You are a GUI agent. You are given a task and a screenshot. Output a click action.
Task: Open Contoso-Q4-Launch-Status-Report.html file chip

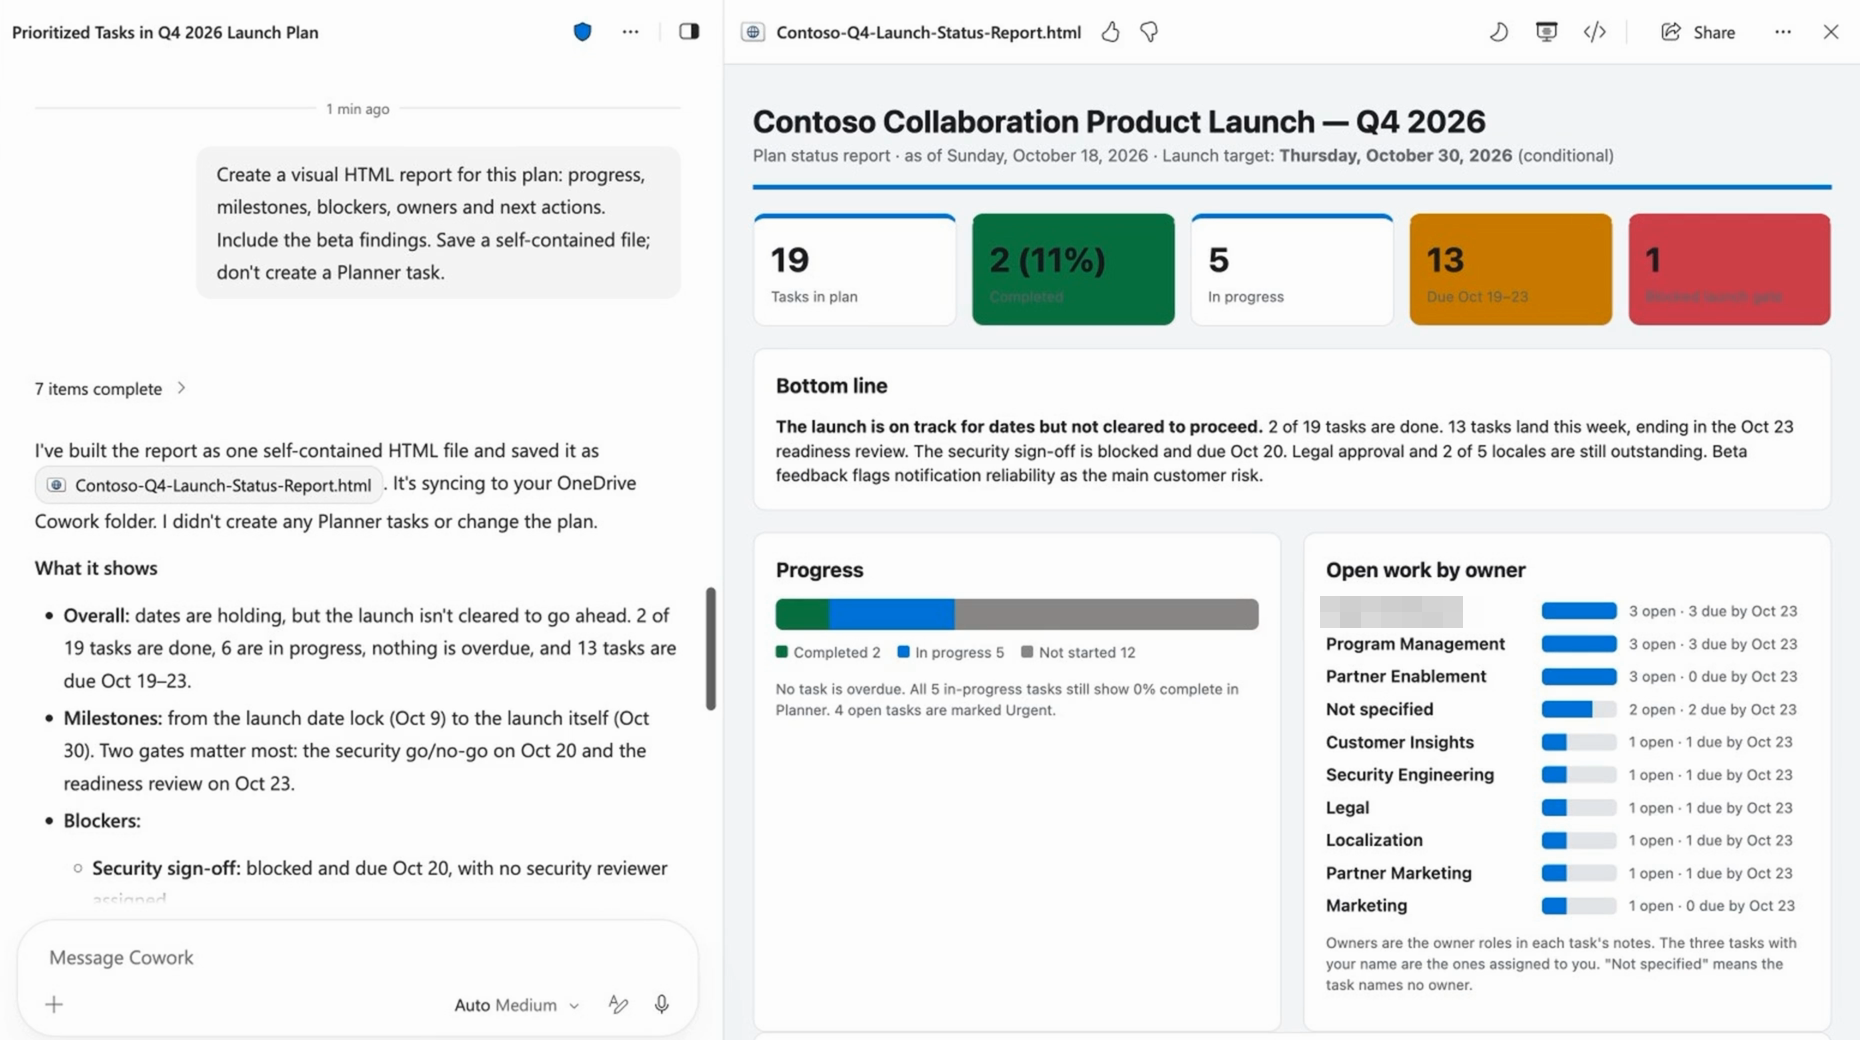pyautogui.click(x=209, y=485)
